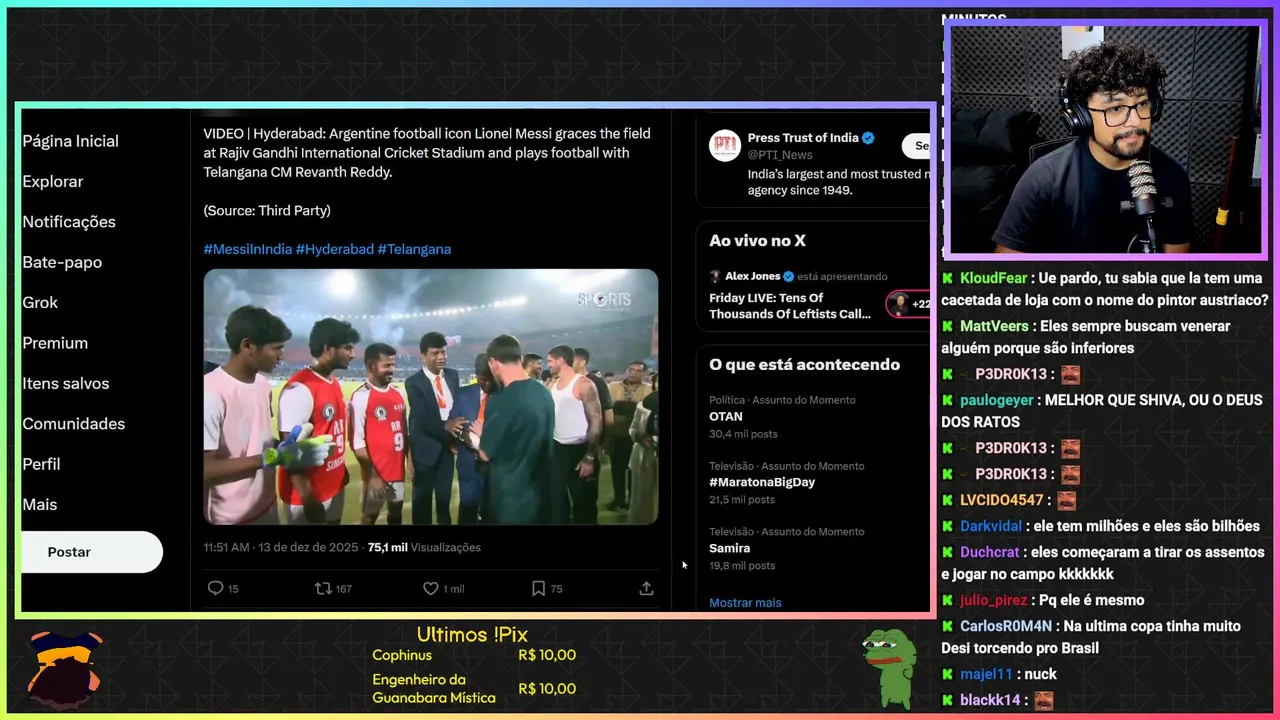Click the streamer webcam feed

pos(1105,140)
